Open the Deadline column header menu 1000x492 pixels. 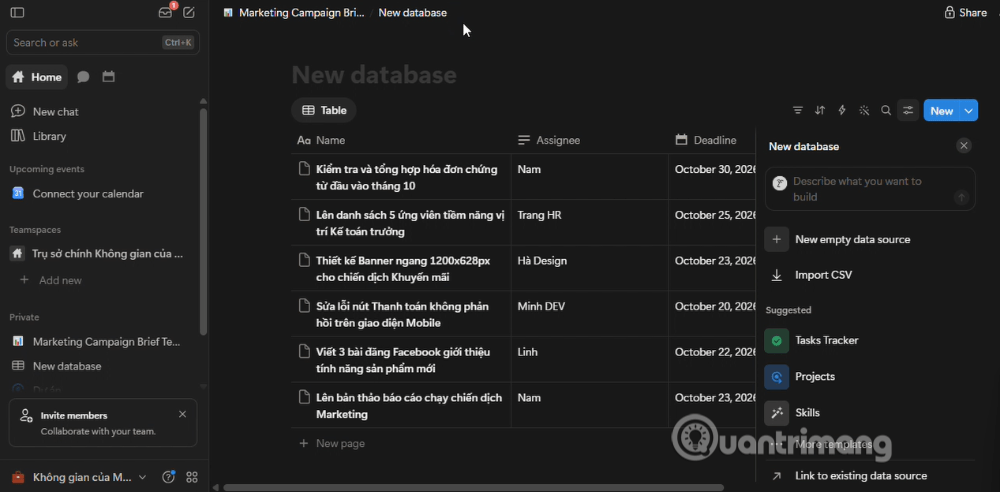click(x=712, y=140)
